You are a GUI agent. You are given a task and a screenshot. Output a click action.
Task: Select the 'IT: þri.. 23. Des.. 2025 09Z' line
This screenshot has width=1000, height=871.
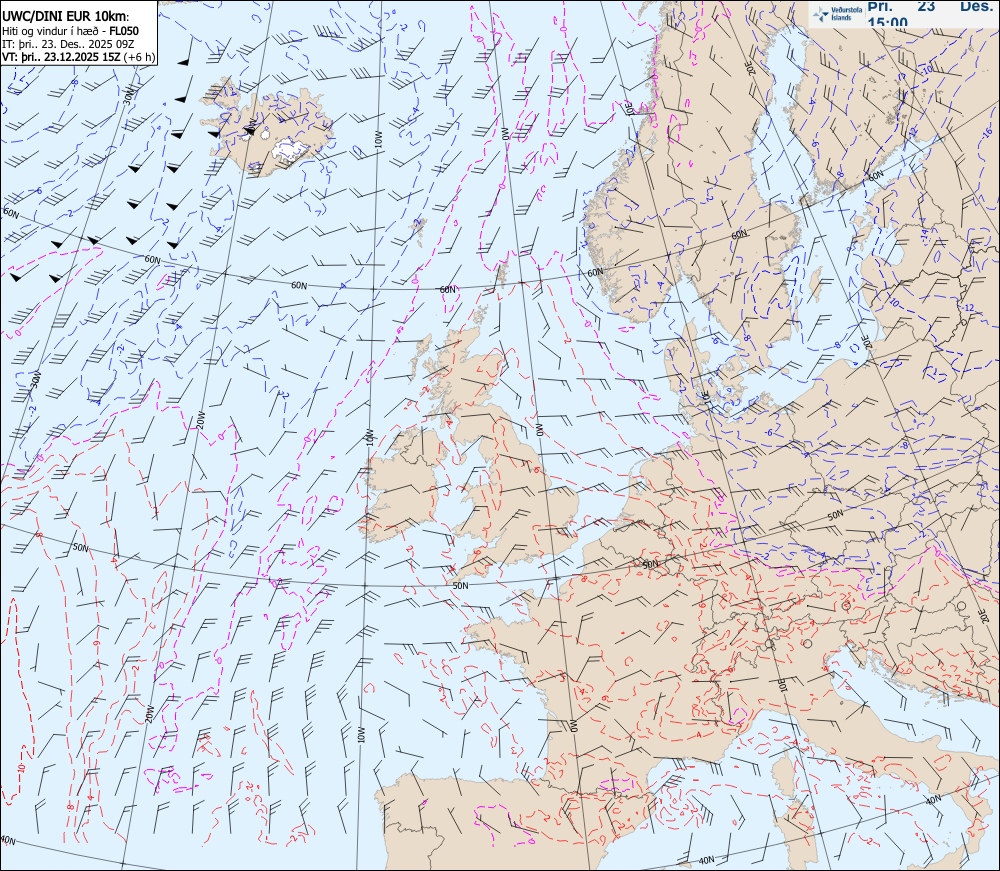tap(68, 44)
